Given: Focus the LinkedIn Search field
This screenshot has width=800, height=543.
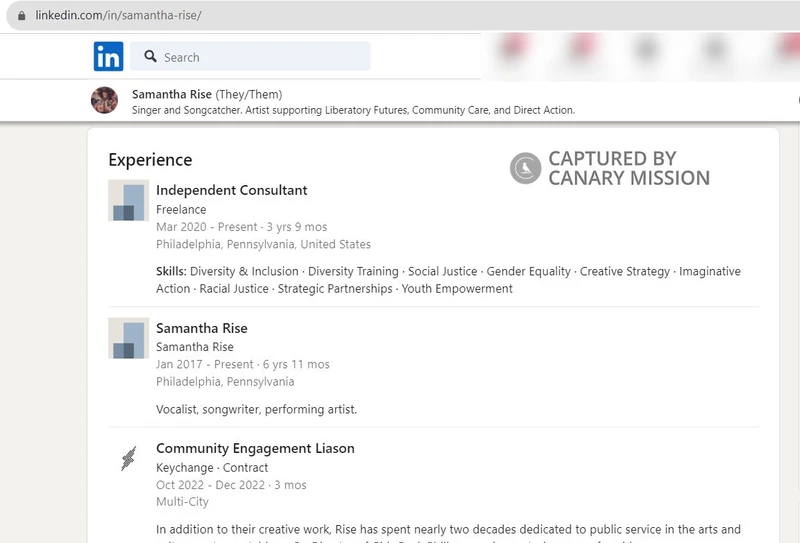Looking at the screenshot, I should pos(250,56).
